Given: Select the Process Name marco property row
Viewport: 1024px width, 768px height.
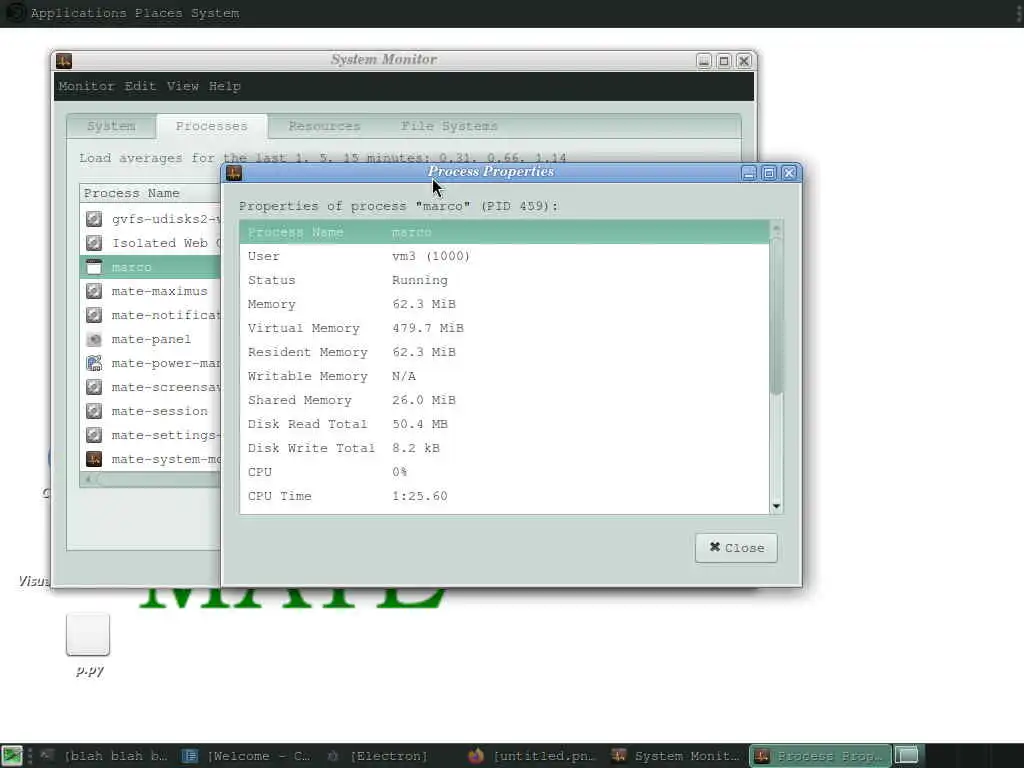Looking at the screenshot, I should point(504,232).
